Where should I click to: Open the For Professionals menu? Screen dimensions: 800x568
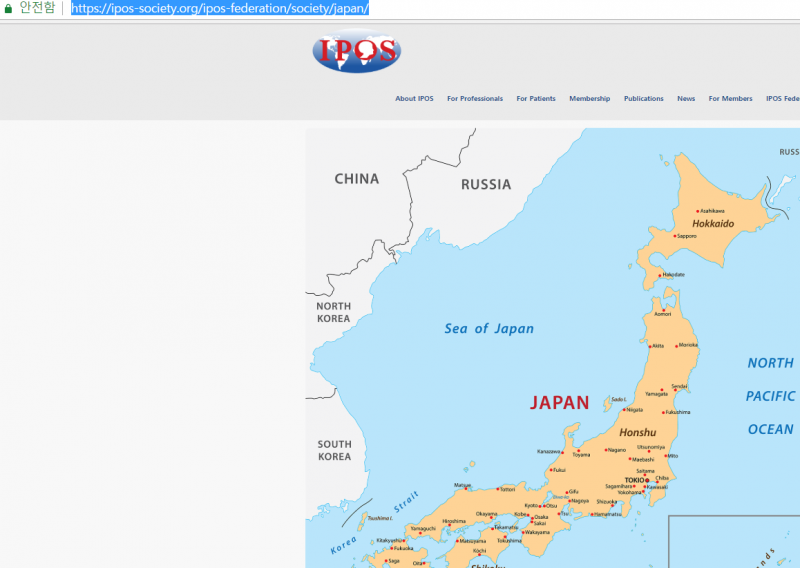[475, 99]
